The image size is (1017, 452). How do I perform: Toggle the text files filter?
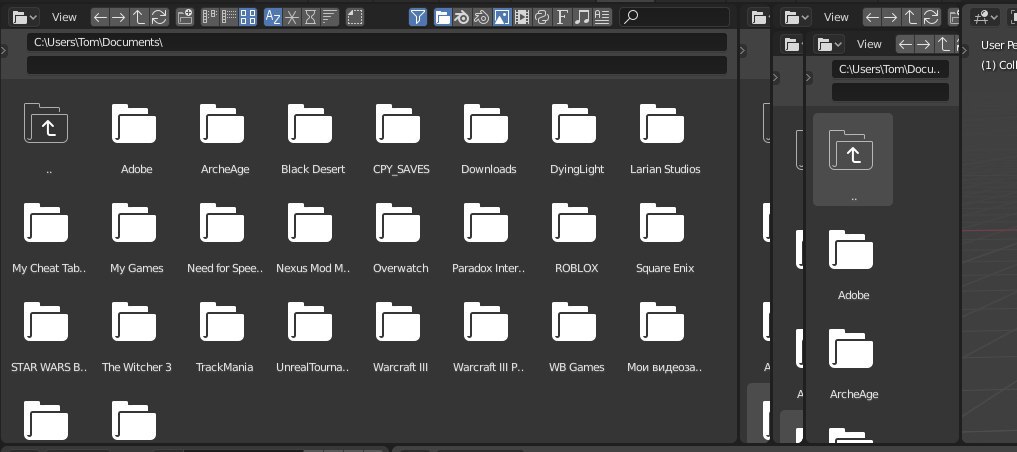point(603,18)
